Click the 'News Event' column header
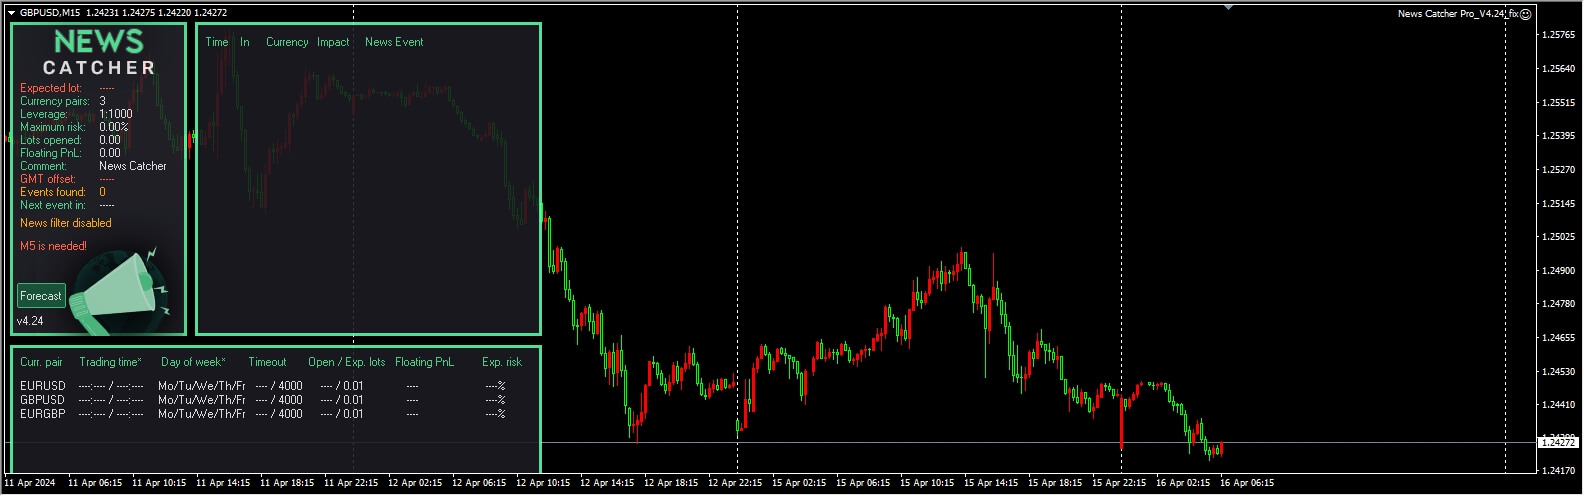Screen dimensions: 1584x496 [x=394, y=42]
